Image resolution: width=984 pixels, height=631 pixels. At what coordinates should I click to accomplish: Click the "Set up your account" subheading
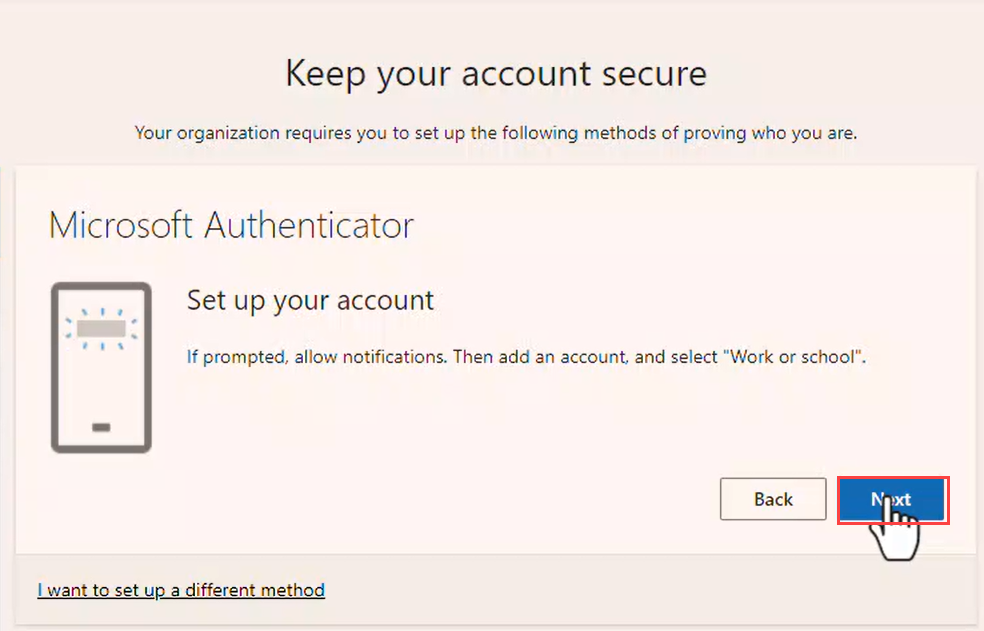(310, 301)
